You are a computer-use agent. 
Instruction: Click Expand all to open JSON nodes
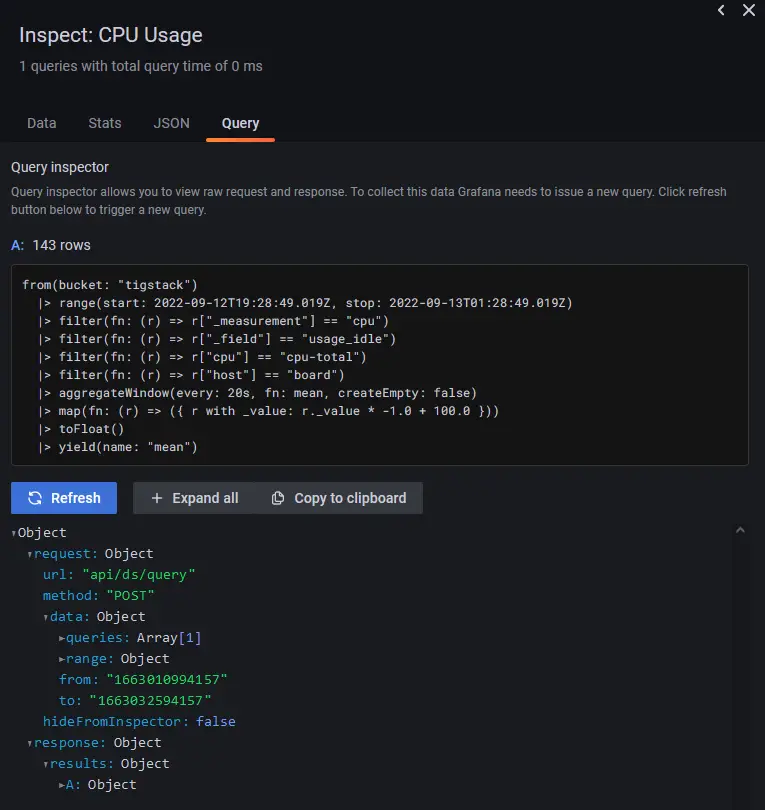point(193,497)
